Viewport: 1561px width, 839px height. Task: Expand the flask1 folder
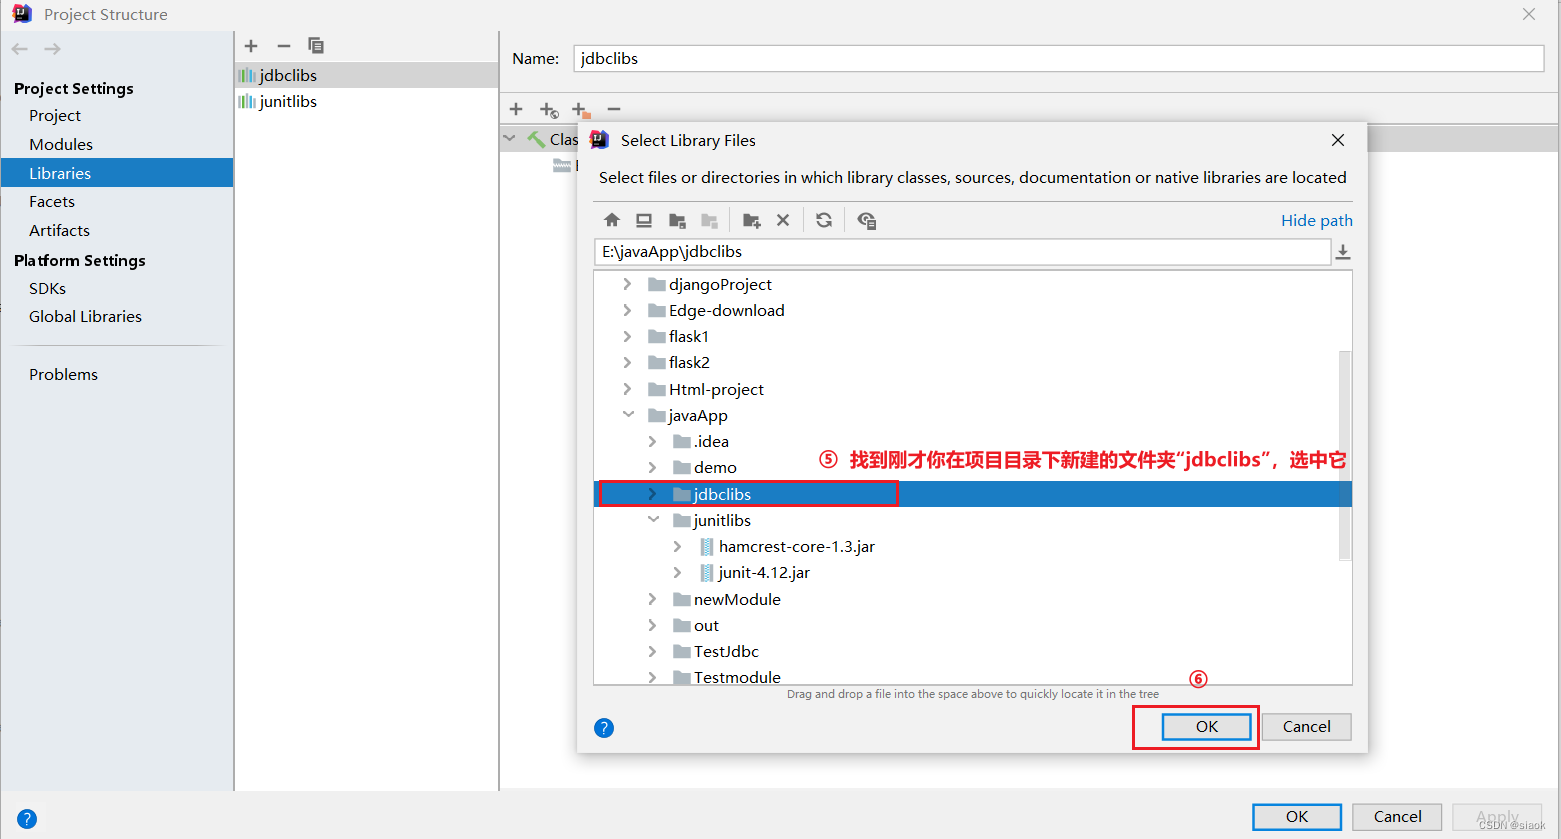pos(627,336)
